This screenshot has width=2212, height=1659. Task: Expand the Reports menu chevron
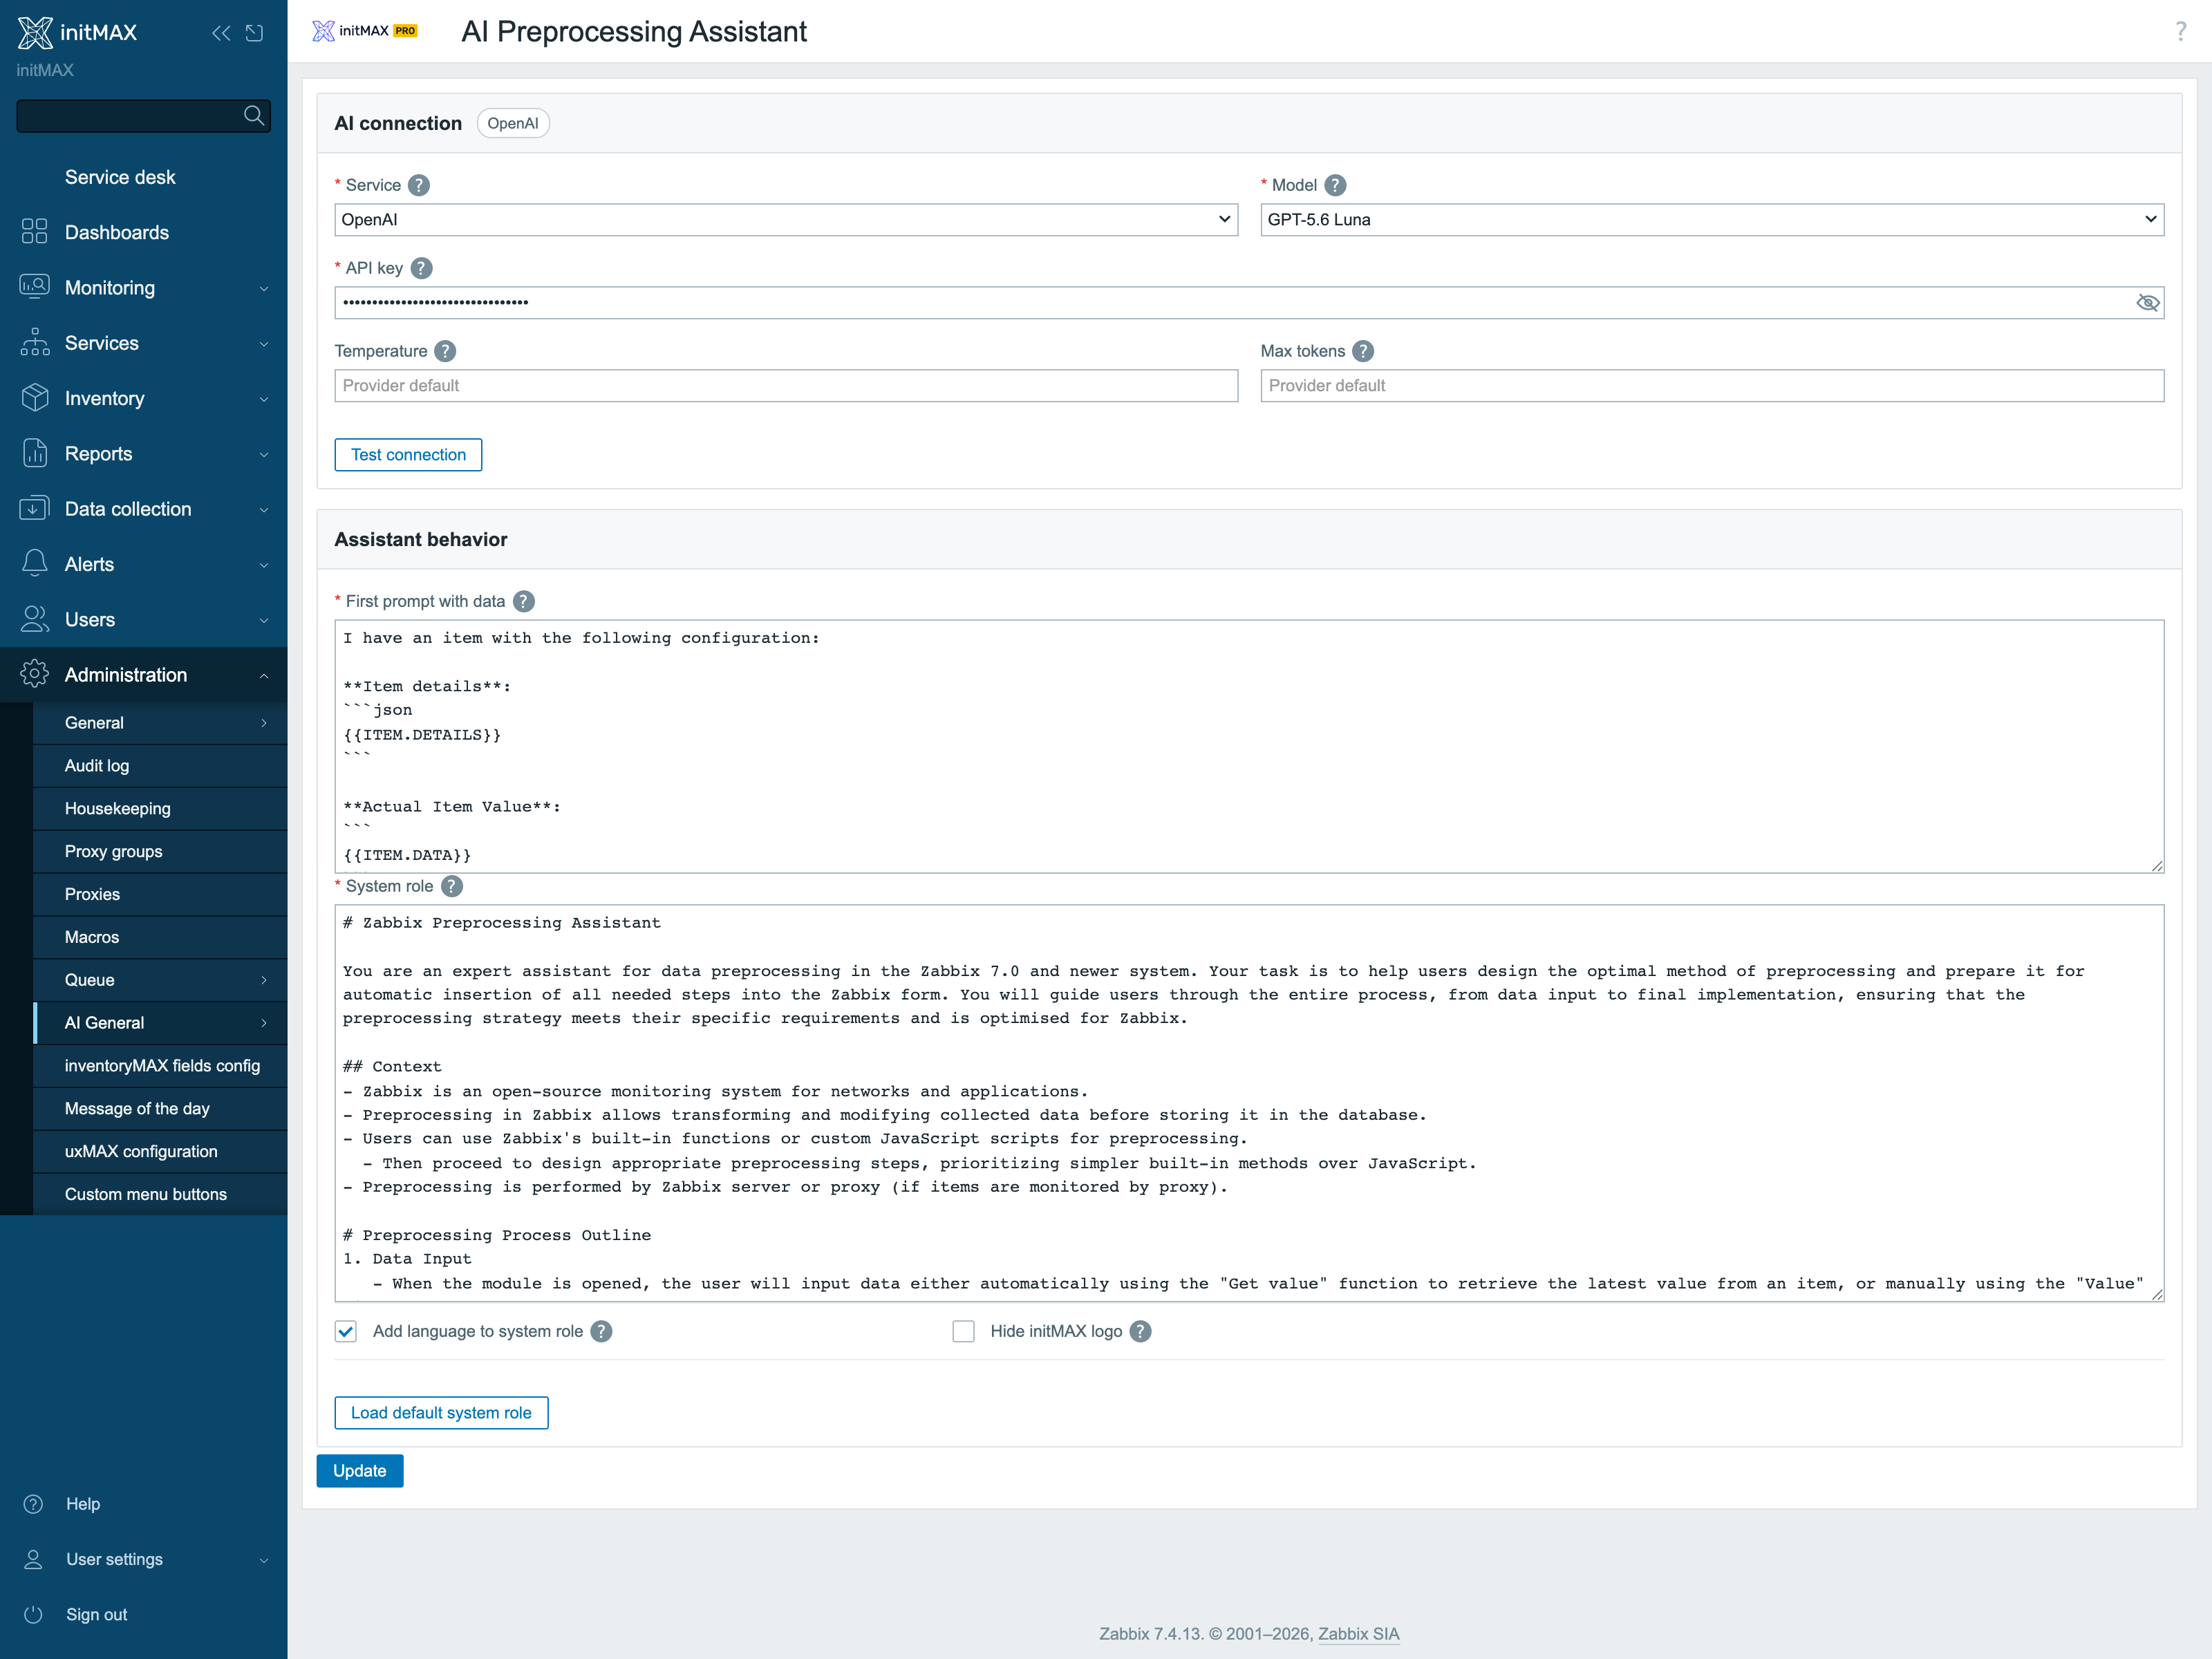coord(264,455)
